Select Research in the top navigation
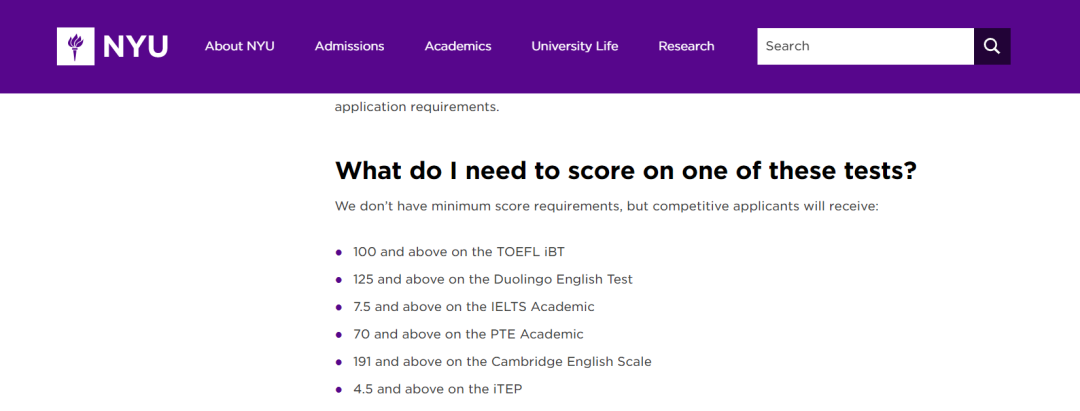Image resolution: width=1080 pixels, height=411 pixels. (686, 46)
